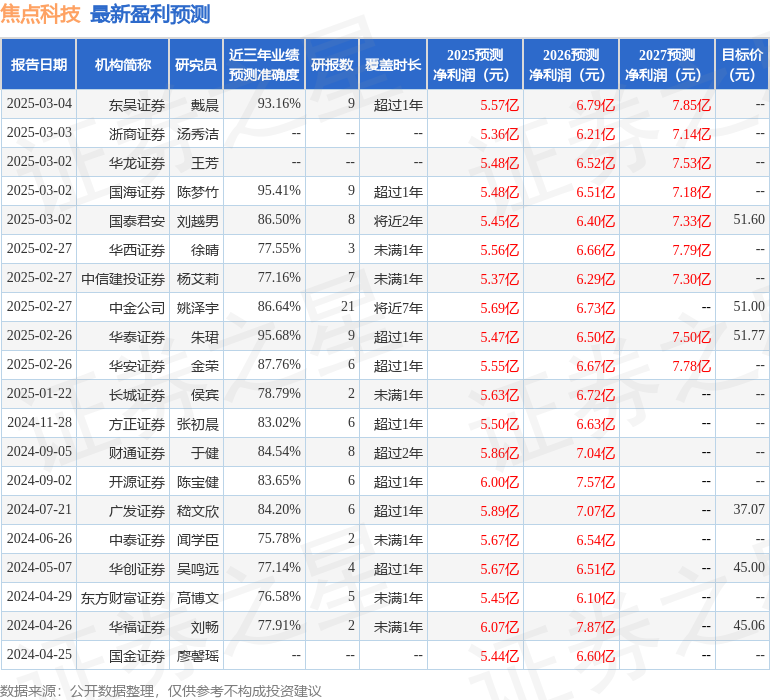The image size is (770, 700).
Task: Select the 覆盖时长 column header
Action: 393,64
